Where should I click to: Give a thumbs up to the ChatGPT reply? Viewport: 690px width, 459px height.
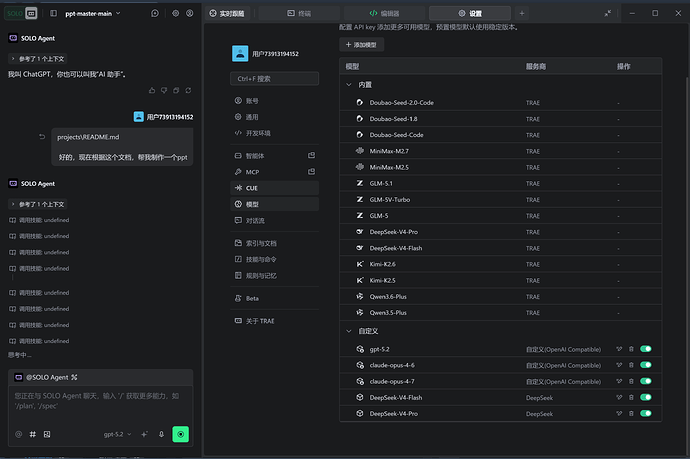(152, 90)
